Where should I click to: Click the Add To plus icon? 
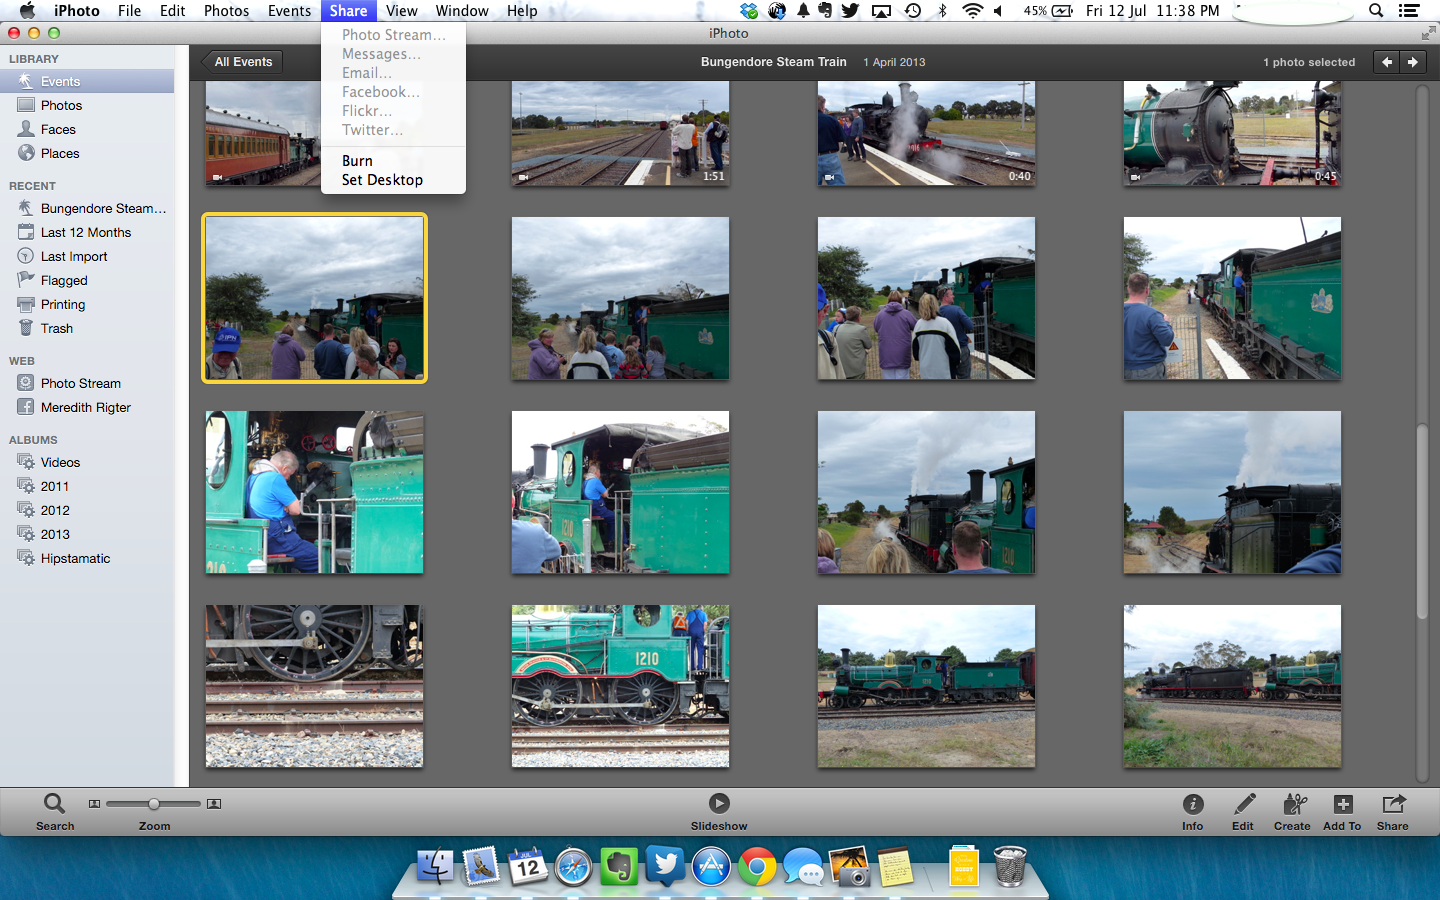coord(1342,804)
